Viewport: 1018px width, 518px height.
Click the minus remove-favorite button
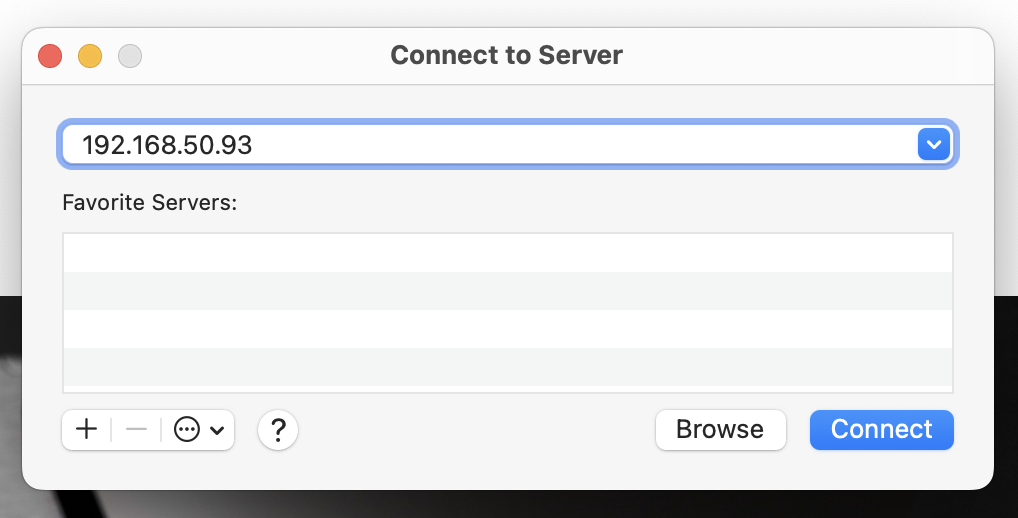pos(136,430)
